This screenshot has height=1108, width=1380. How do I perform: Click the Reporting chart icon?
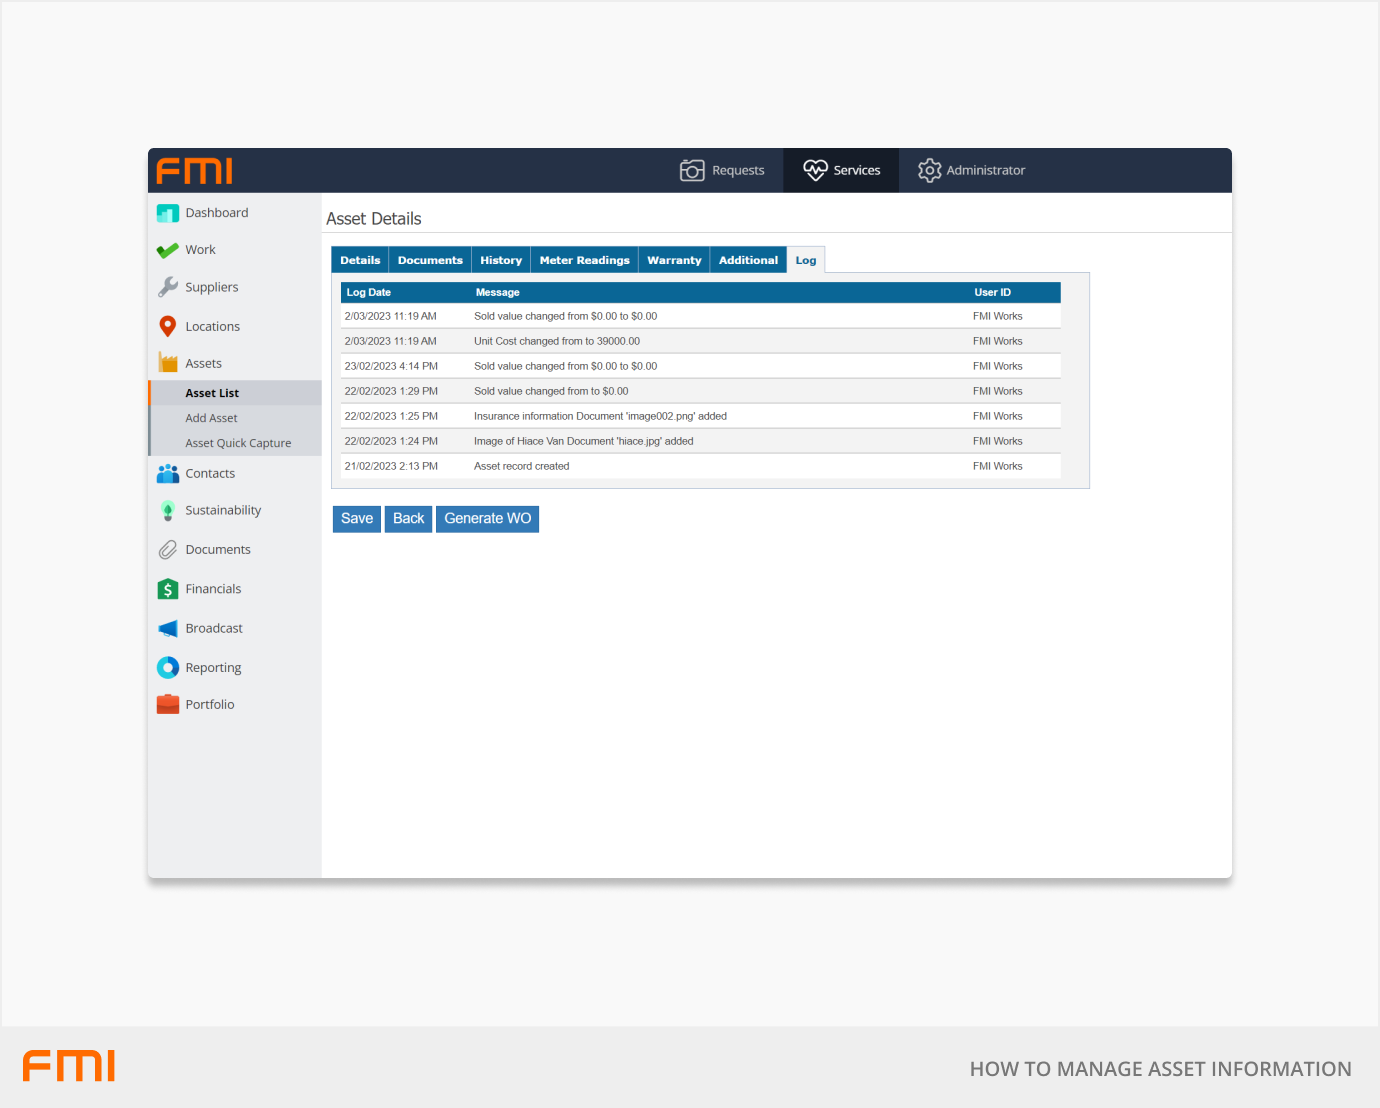click(167, 668)
